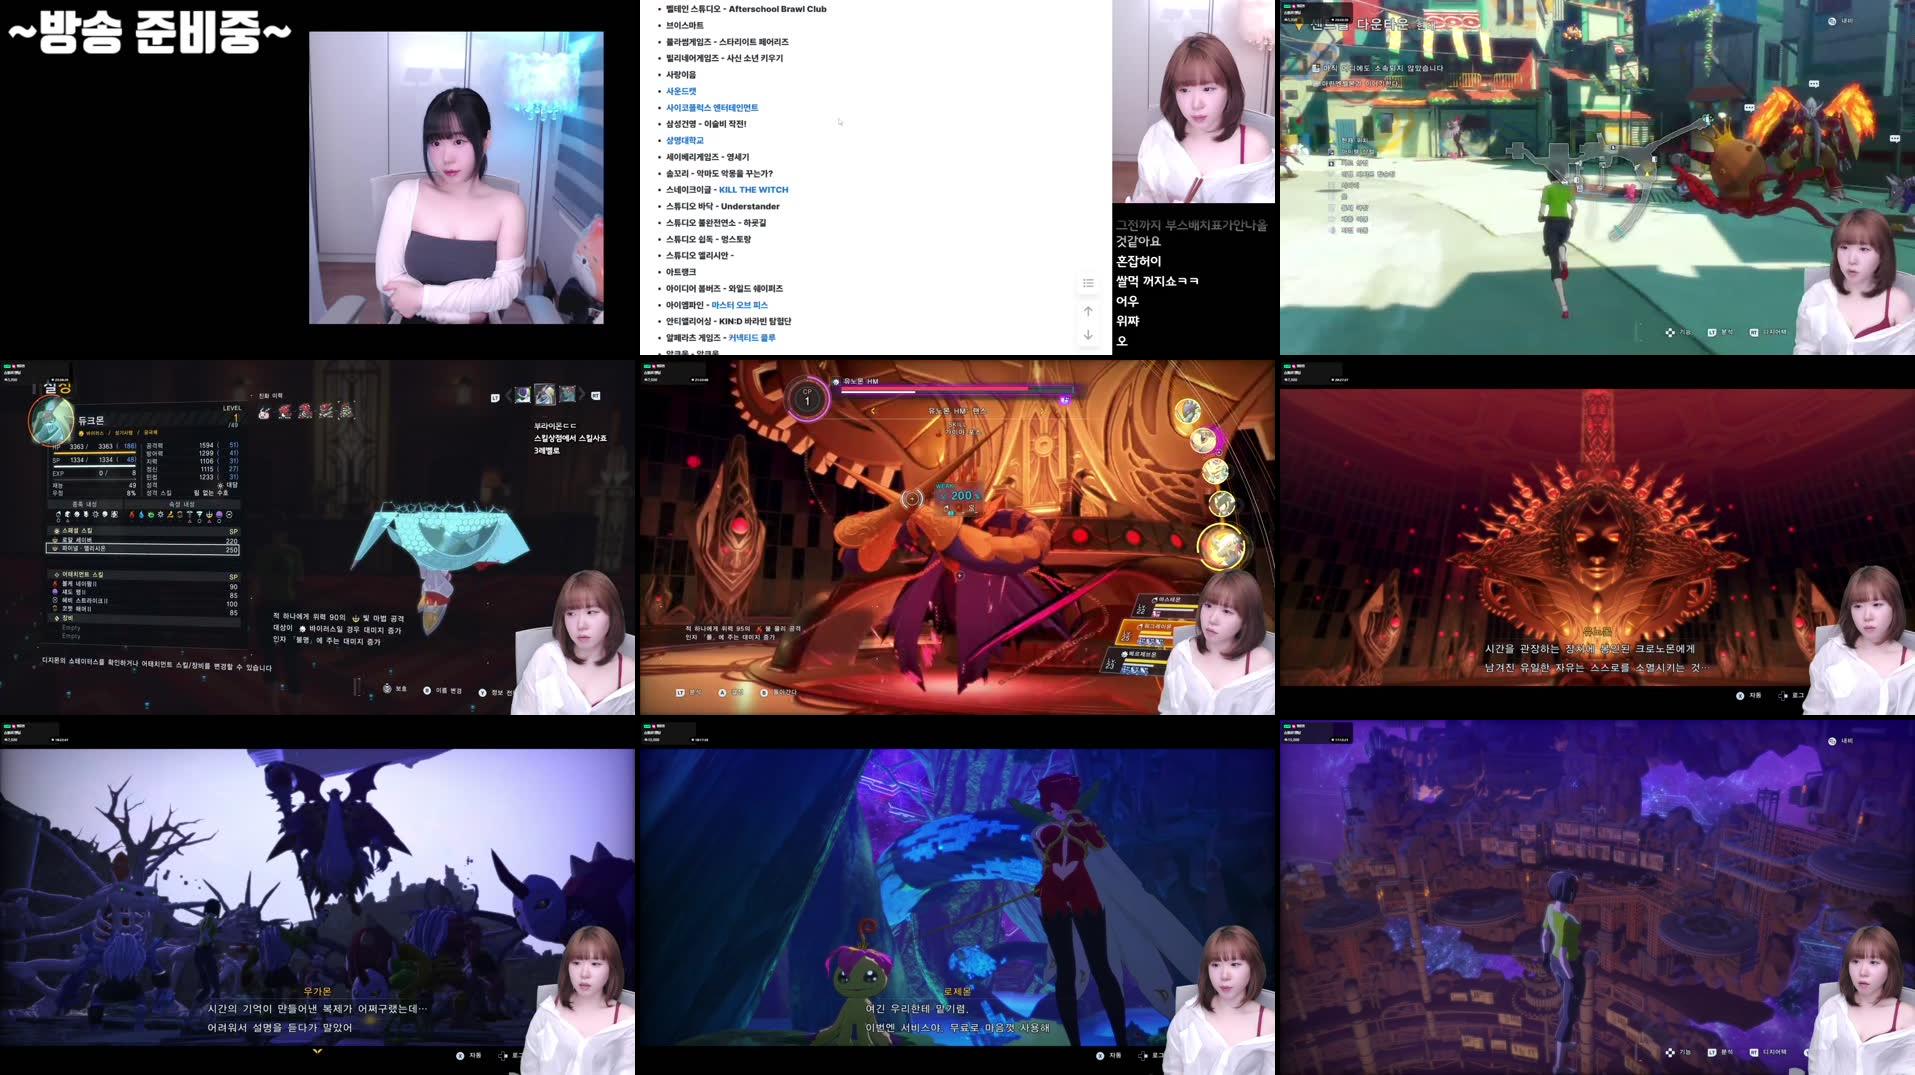Click the chat message 쌀먹 꺼지쇼ㅋㅋ

[1157, 281]
